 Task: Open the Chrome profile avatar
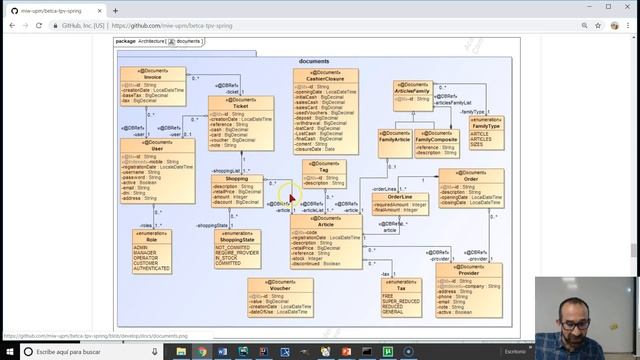(614, 25)
